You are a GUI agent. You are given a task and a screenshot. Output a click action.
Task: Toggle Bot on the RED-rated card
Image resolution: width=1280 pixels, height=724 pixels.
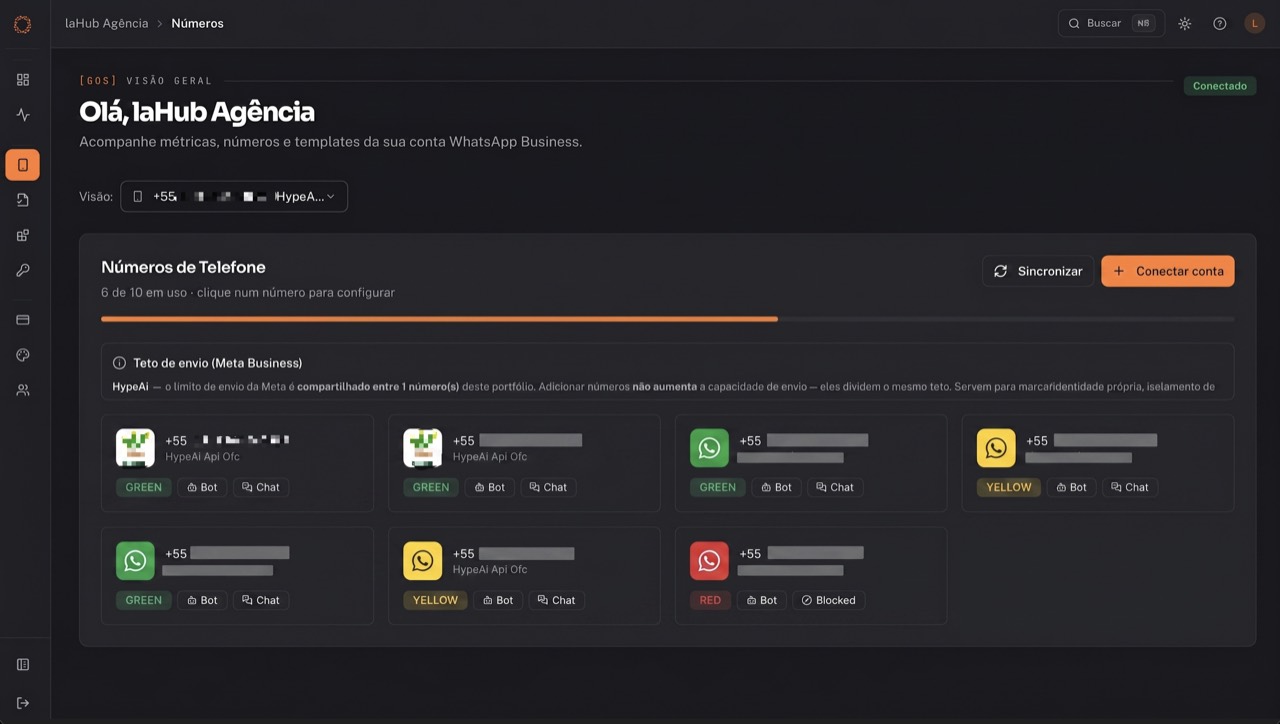click(762, 600)
